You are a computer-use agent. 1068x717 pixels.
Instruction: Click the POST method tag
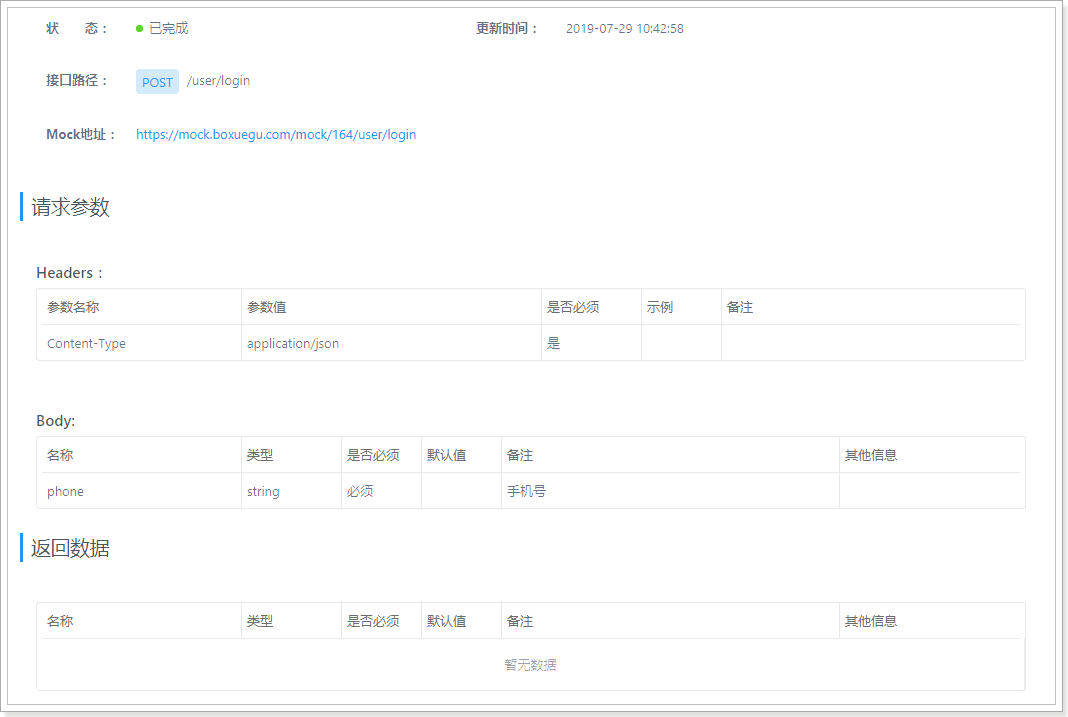(157, 82)
